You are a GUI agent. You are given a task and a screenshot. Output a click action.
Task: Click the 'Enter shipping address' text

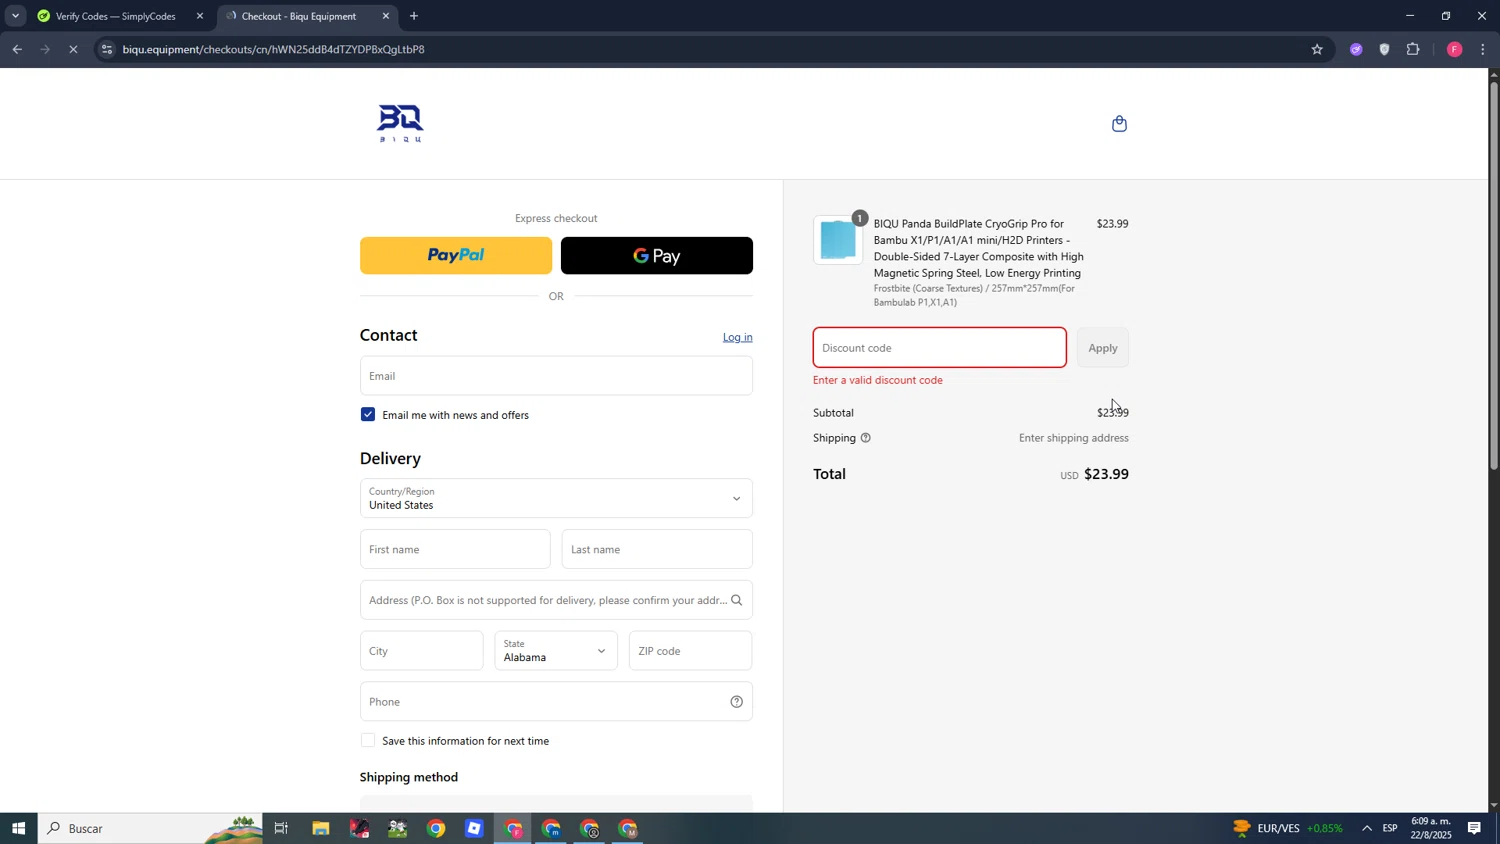click(1074, 438)
